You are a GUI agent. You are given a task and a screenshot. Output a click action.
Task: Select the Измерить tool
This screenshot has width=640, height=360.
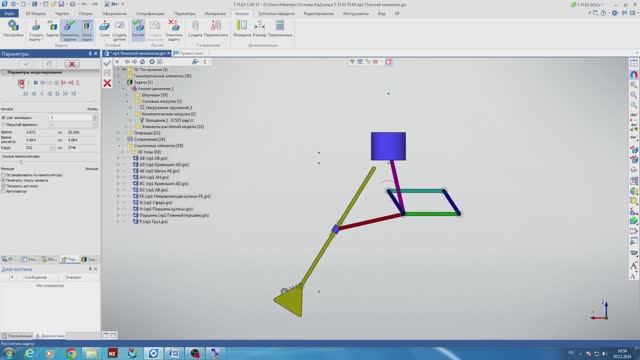click(242, 29)
